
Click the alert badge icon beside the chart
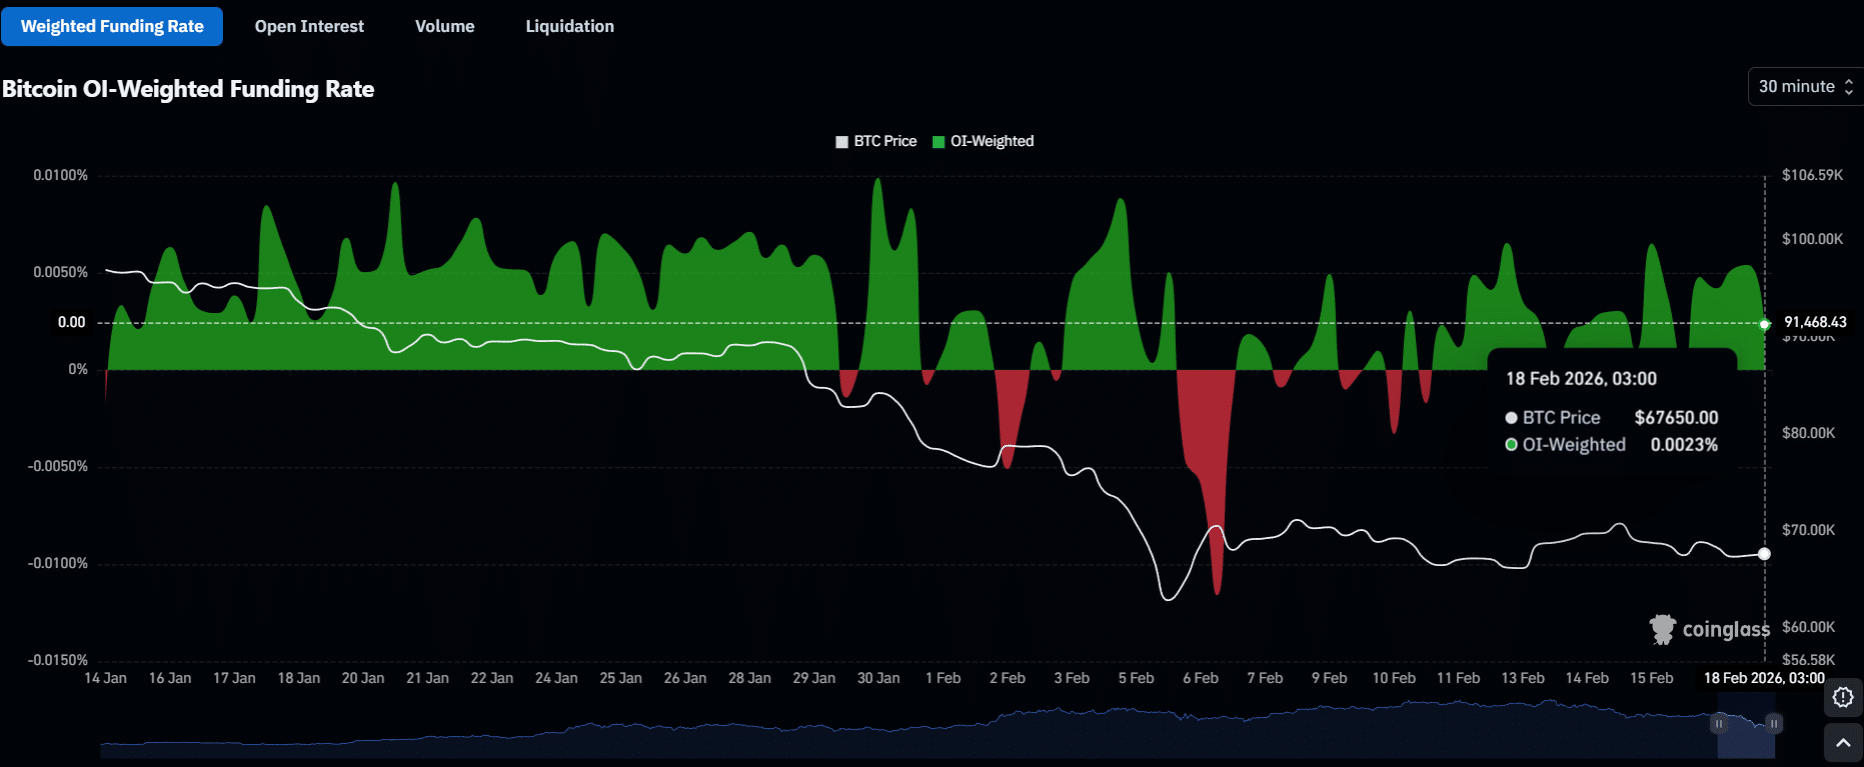[x=1843, y=697]
